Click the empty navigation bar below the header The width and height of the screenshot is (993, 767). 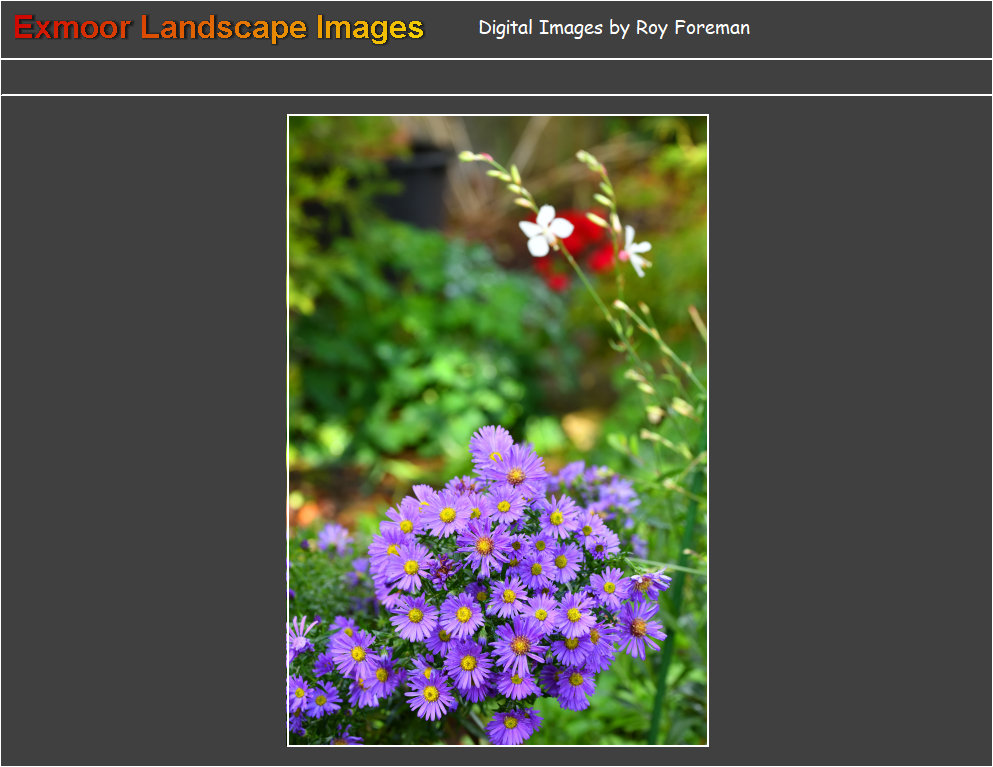click(496, 77)
